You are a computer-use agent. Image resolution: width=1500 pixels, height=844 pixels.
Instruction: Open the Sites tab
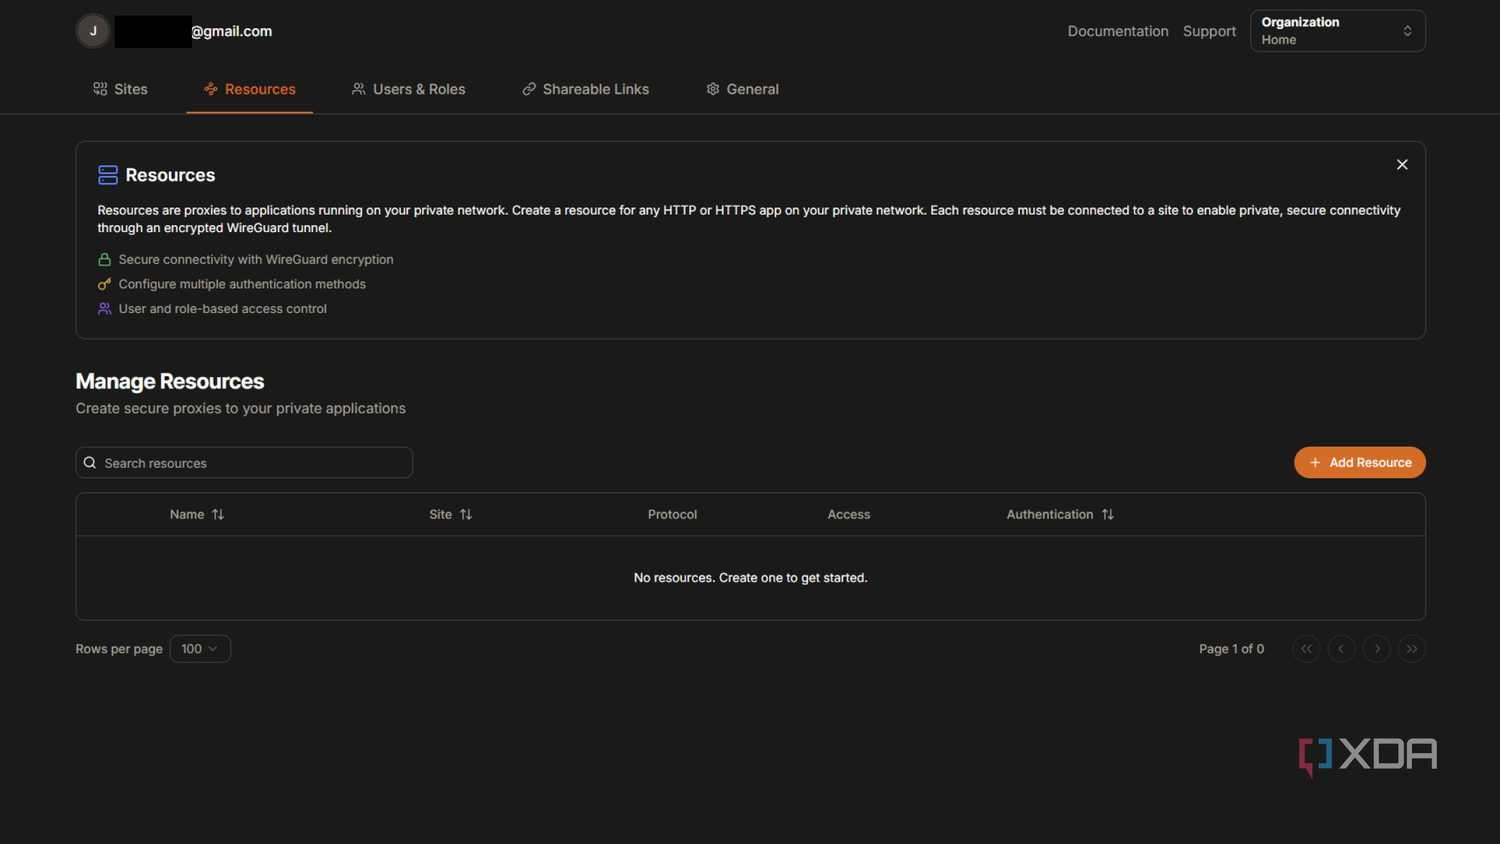click(x=120, y=89)
